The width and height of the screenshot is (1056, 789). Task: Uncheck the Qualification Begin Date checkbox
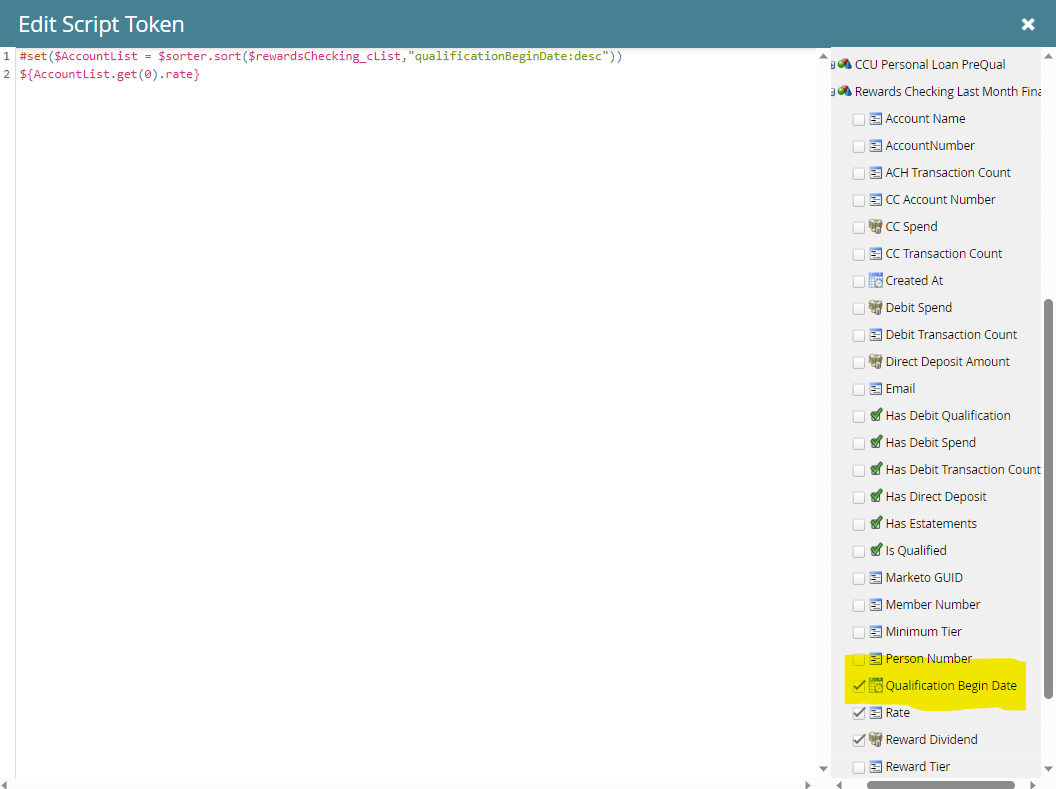tap(859, 686)
